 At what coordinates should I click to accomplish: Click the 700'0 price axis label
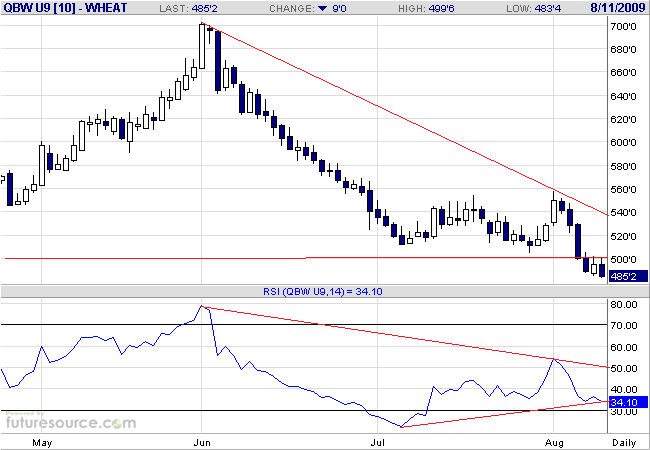coord(623,27)
